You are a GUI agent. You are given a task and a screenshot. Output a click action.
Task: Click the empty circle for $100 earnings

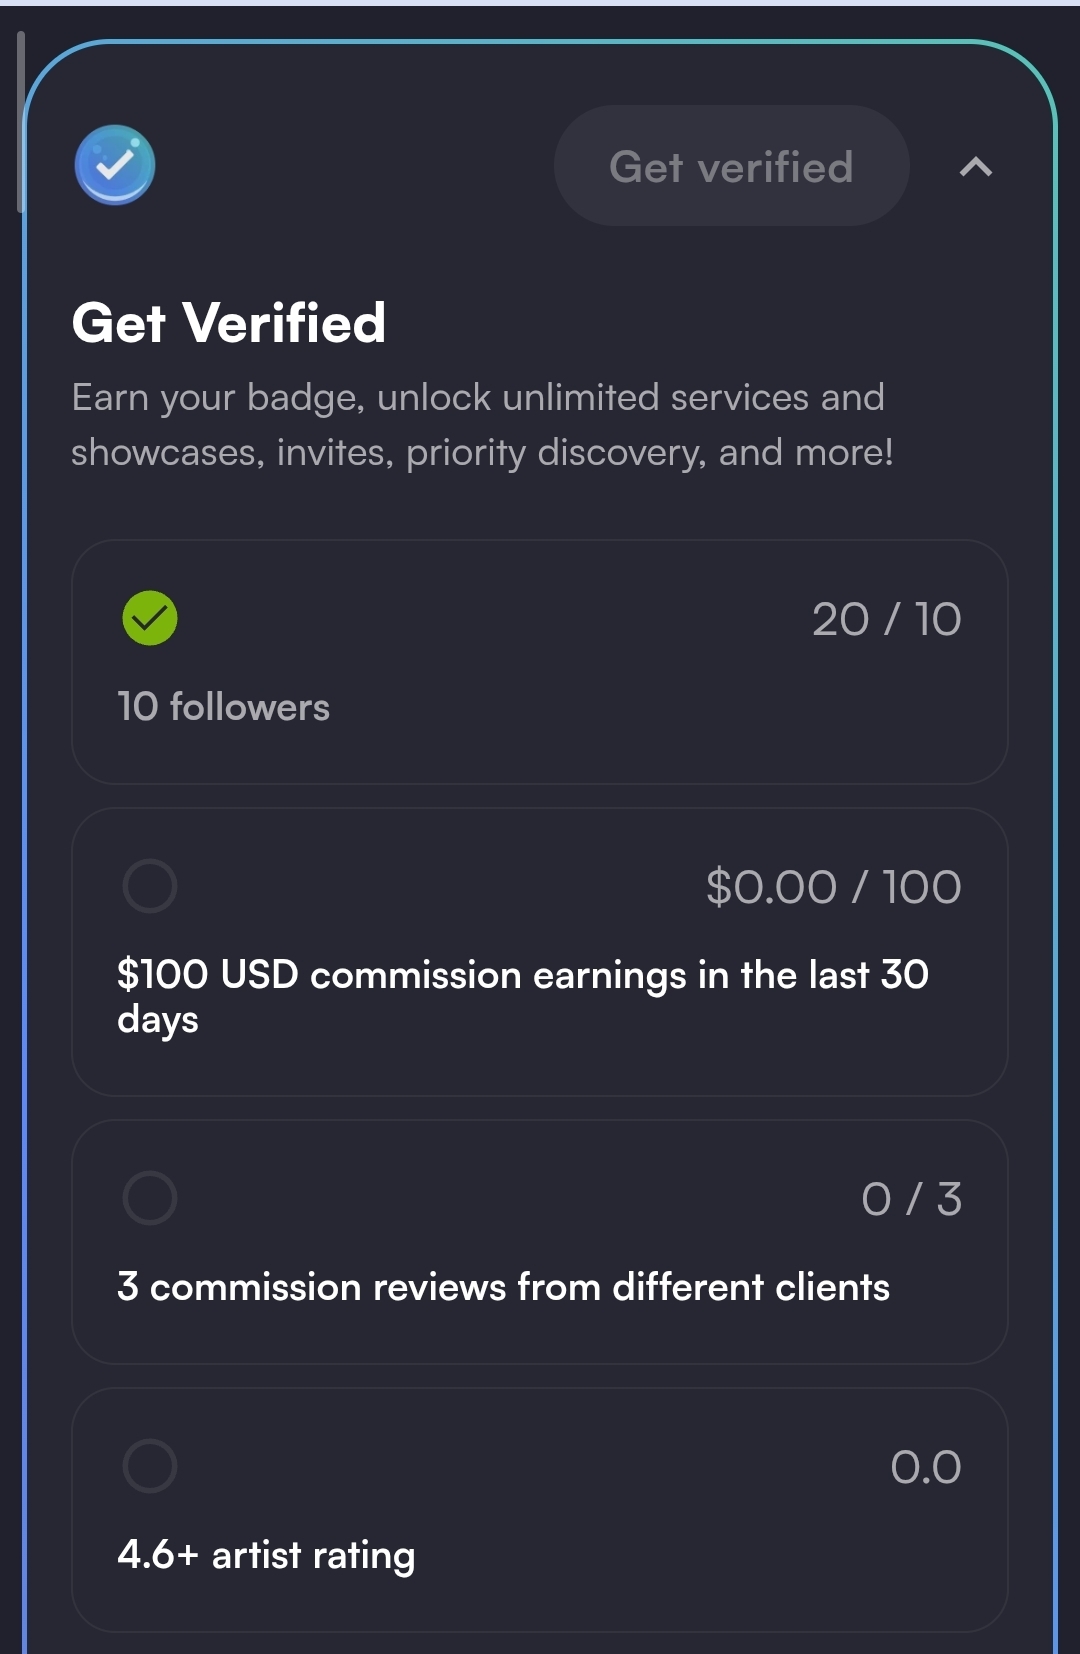[150, 886]
